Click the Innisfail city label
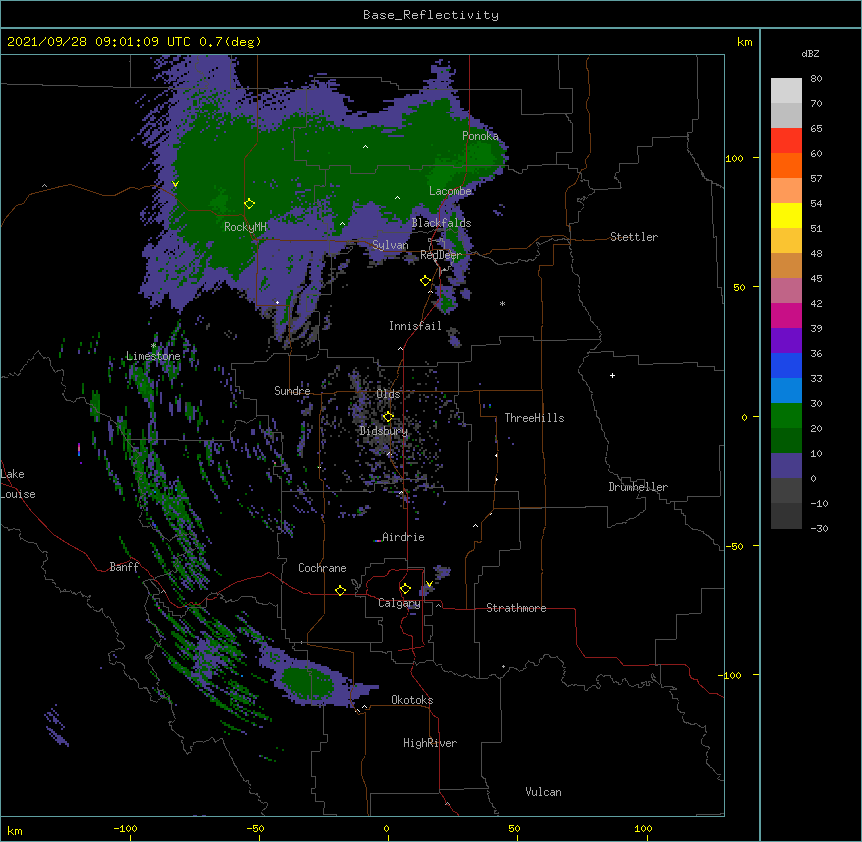This screenshot has width=862, height=842. coord(415,326)
